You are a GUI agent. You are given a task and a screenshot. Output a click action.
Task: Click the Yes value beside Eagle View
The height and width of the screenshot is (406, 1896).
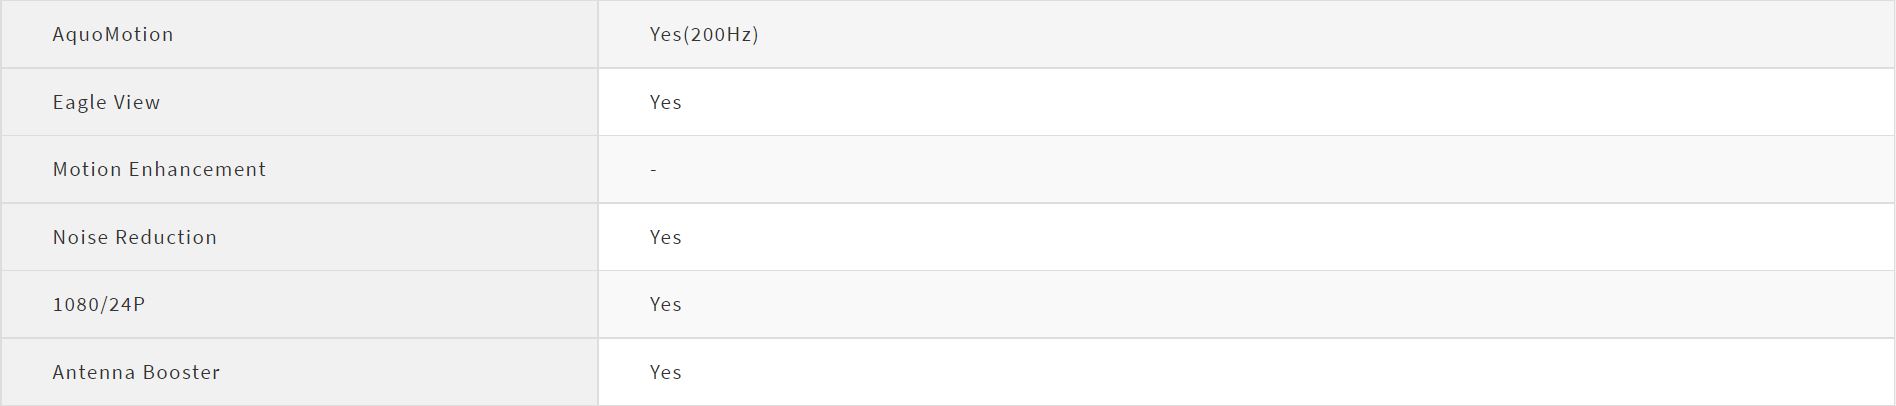coord(665,102)
